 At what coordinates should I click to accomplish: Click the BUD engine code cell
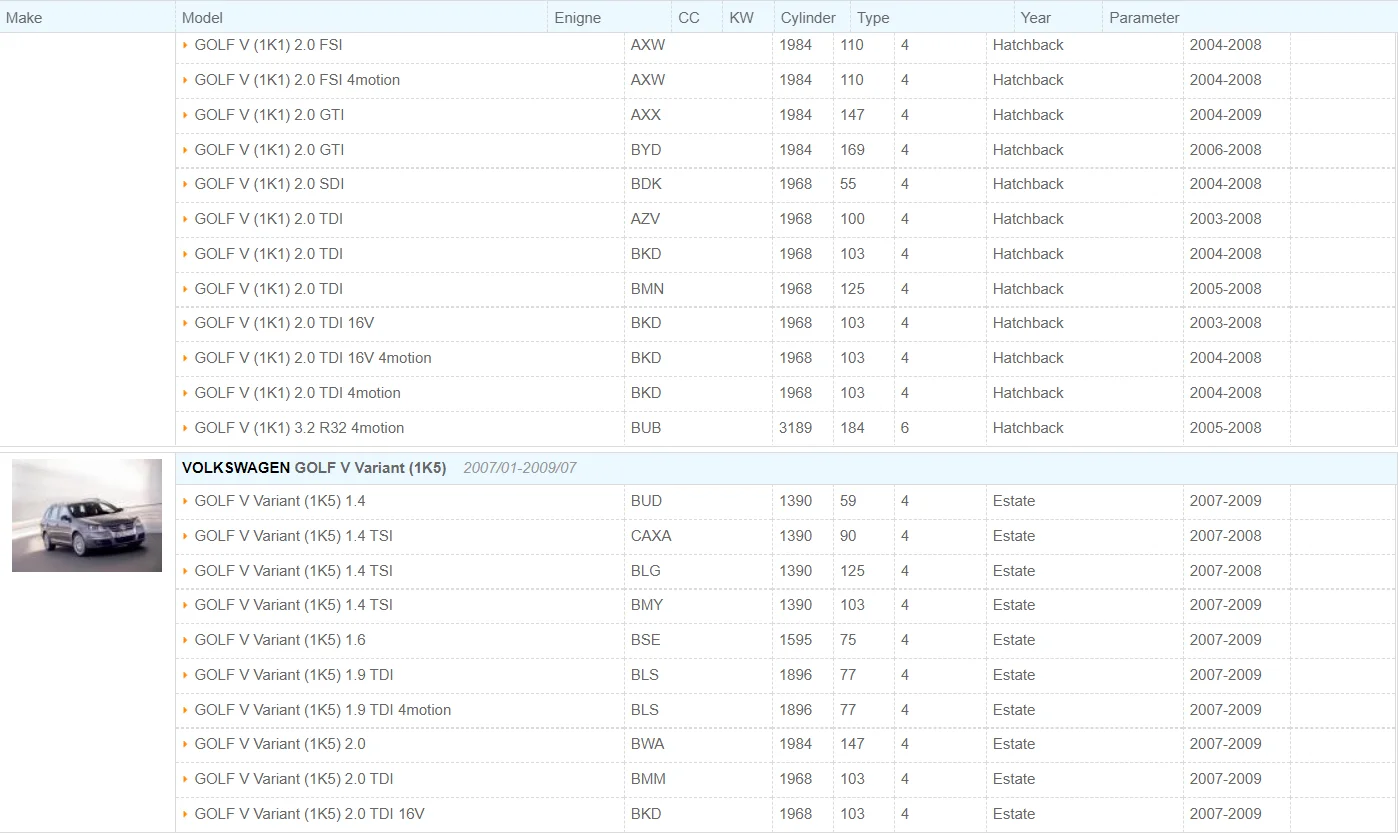point(646,501)
